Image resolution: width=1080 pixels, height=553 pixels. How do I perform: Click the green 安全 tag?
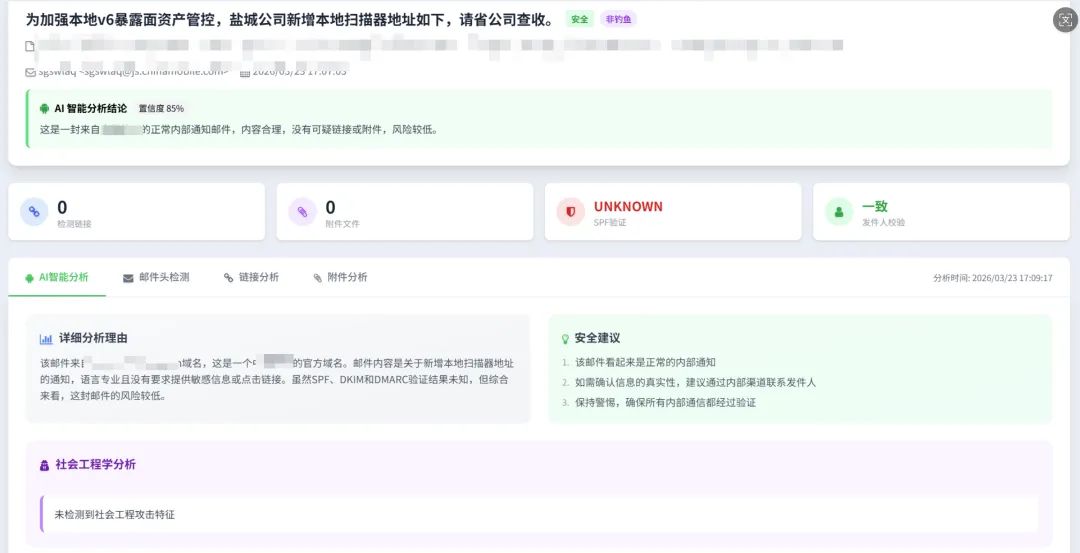point(579,19)
